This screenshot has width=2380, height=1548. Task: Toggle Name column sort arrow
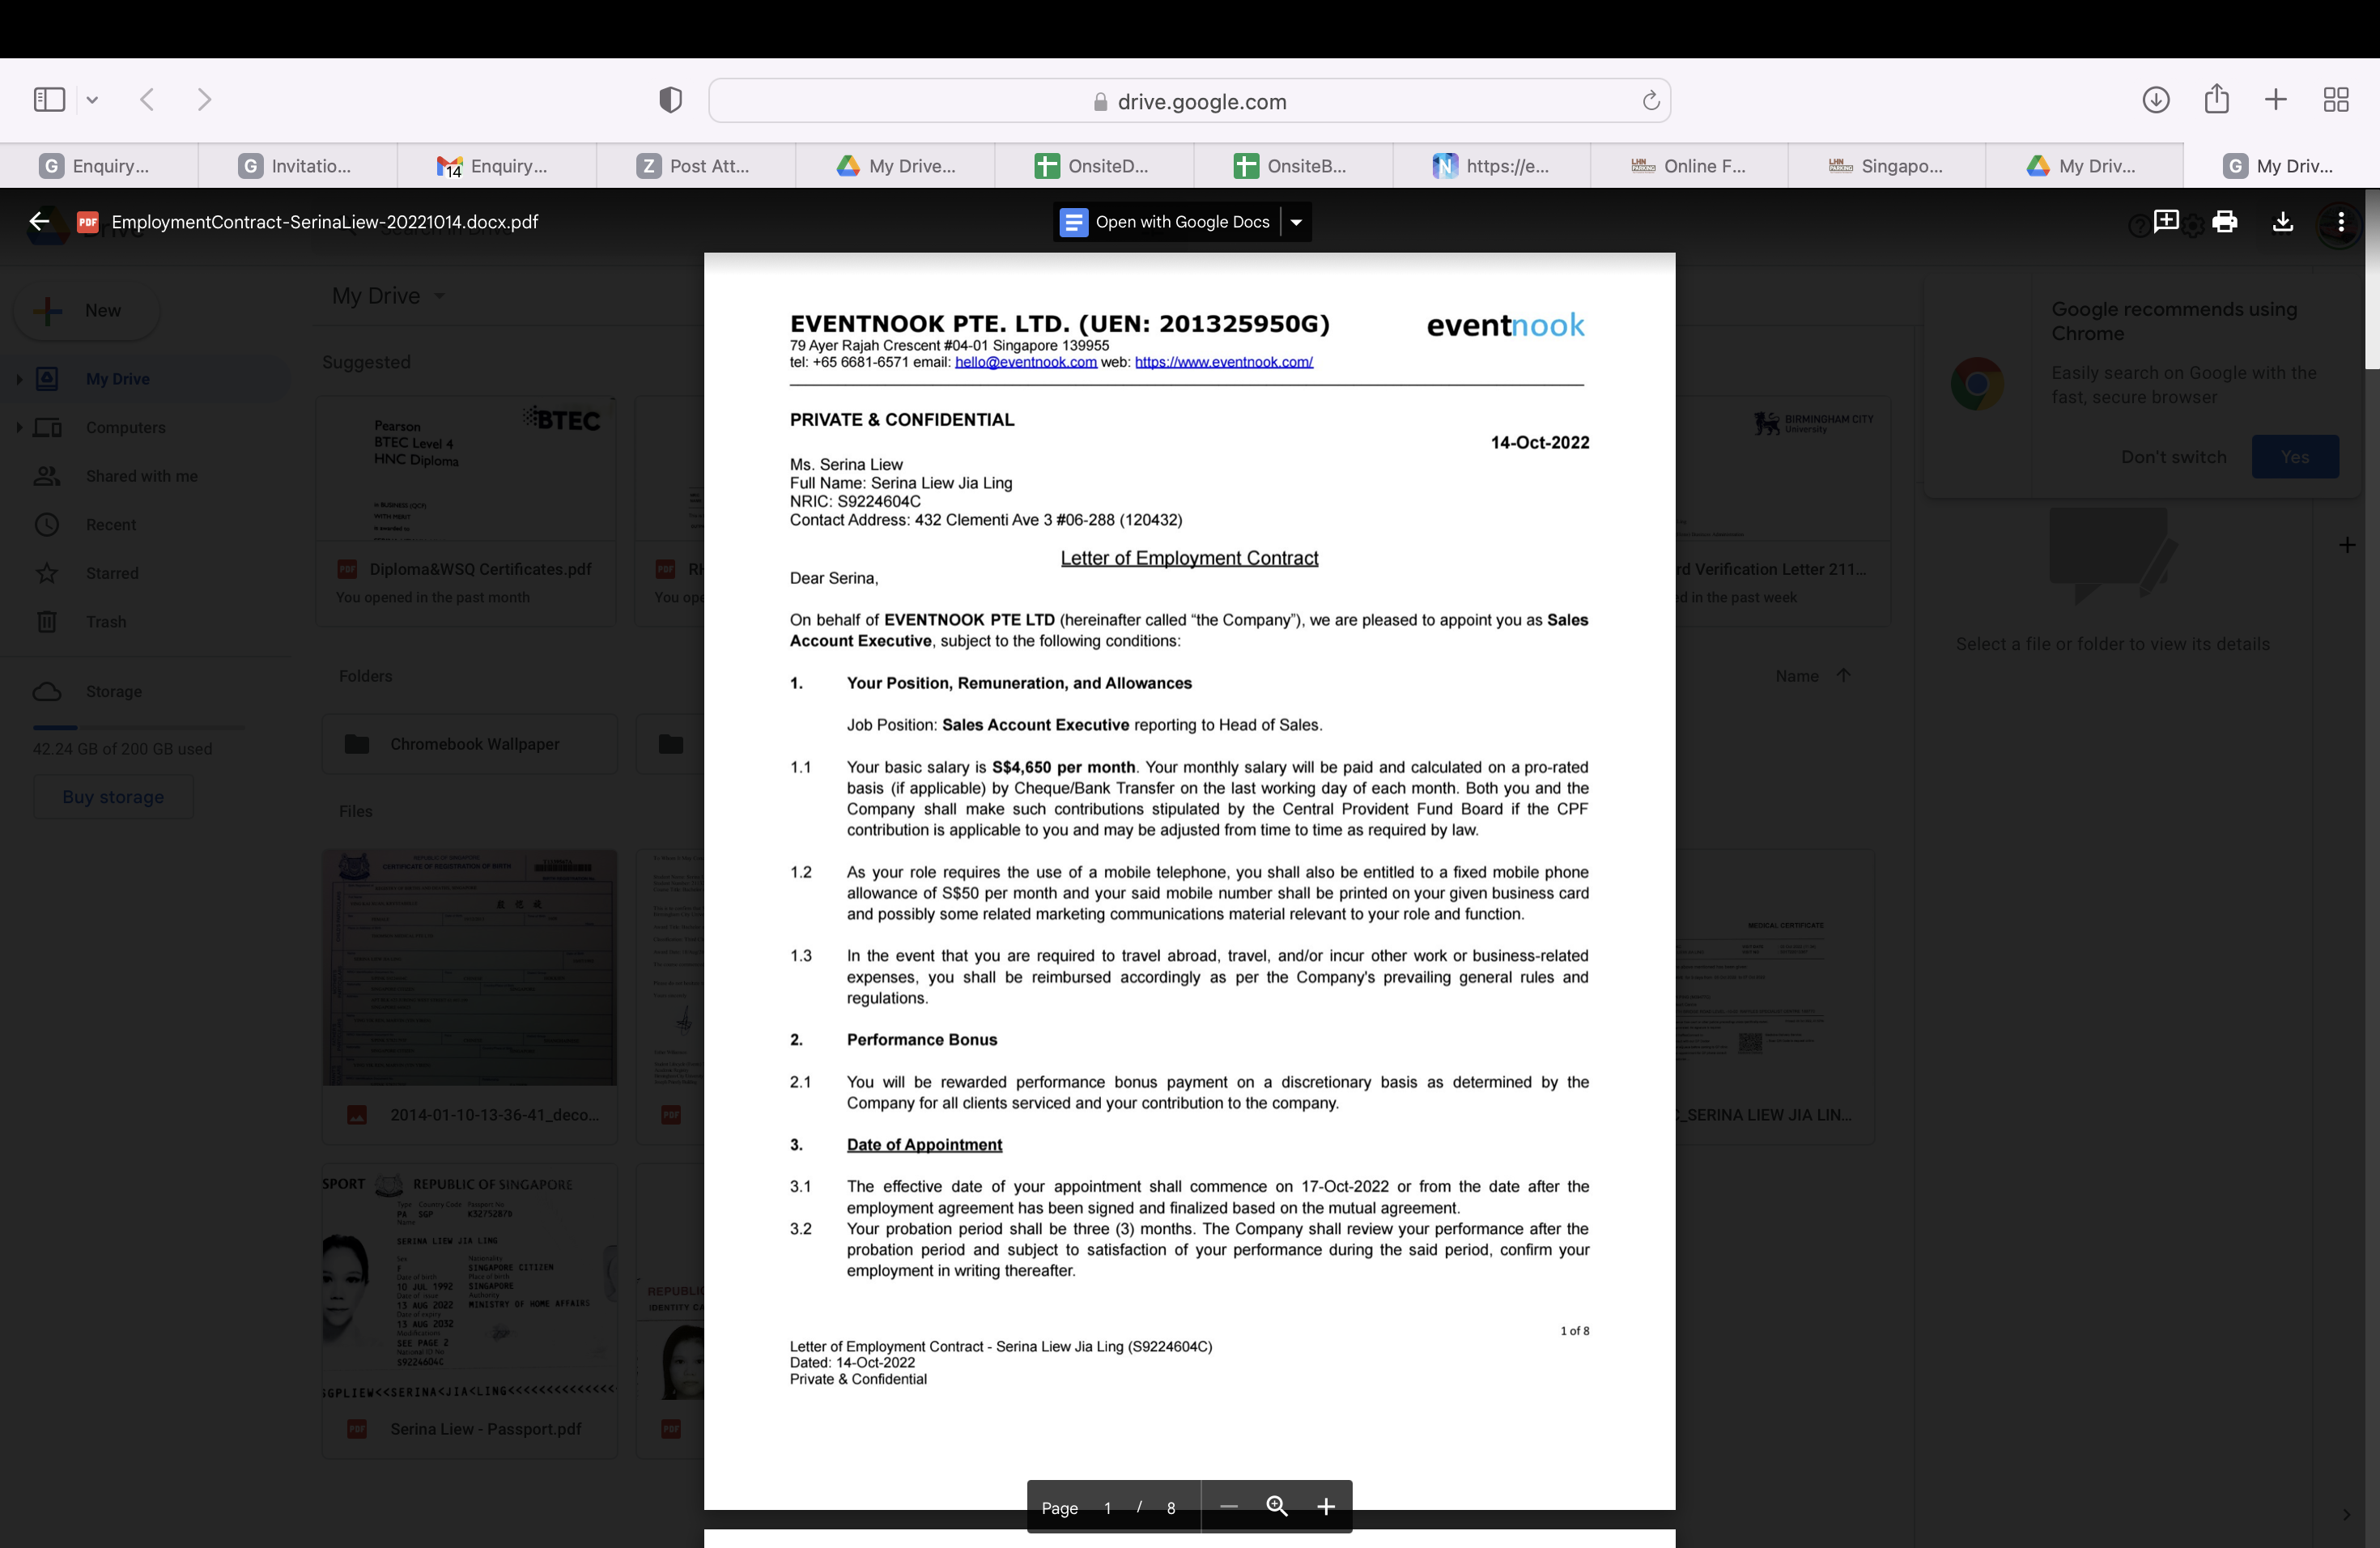click(x=1843, y=675)
